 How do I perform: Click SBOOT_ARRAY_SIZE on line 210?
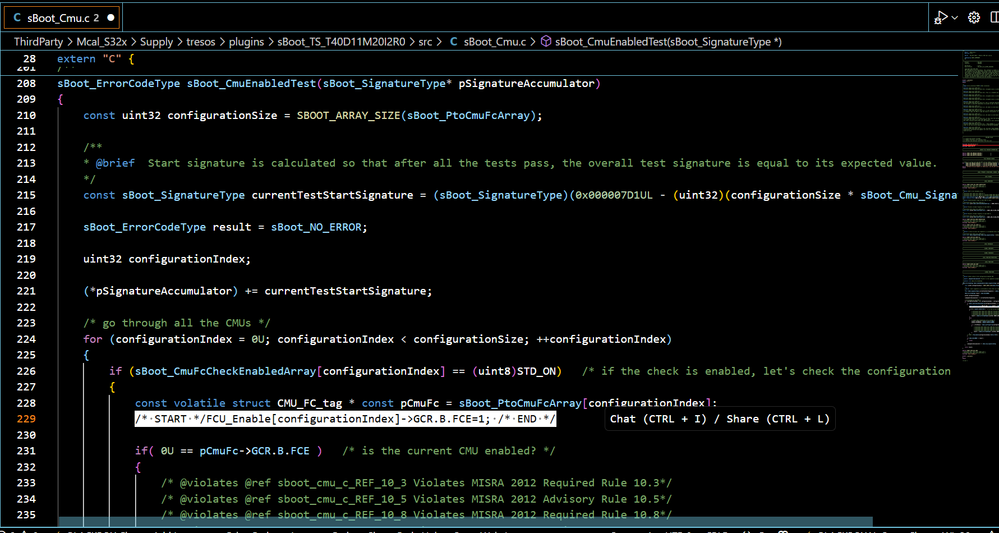point(349,115)
